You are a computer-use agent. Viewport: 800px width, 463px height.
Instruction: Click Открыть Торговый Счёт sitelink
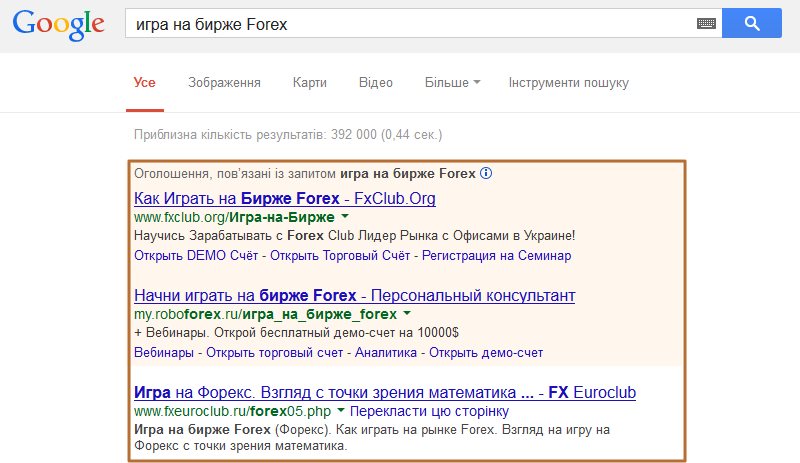[x=340, y=255]
